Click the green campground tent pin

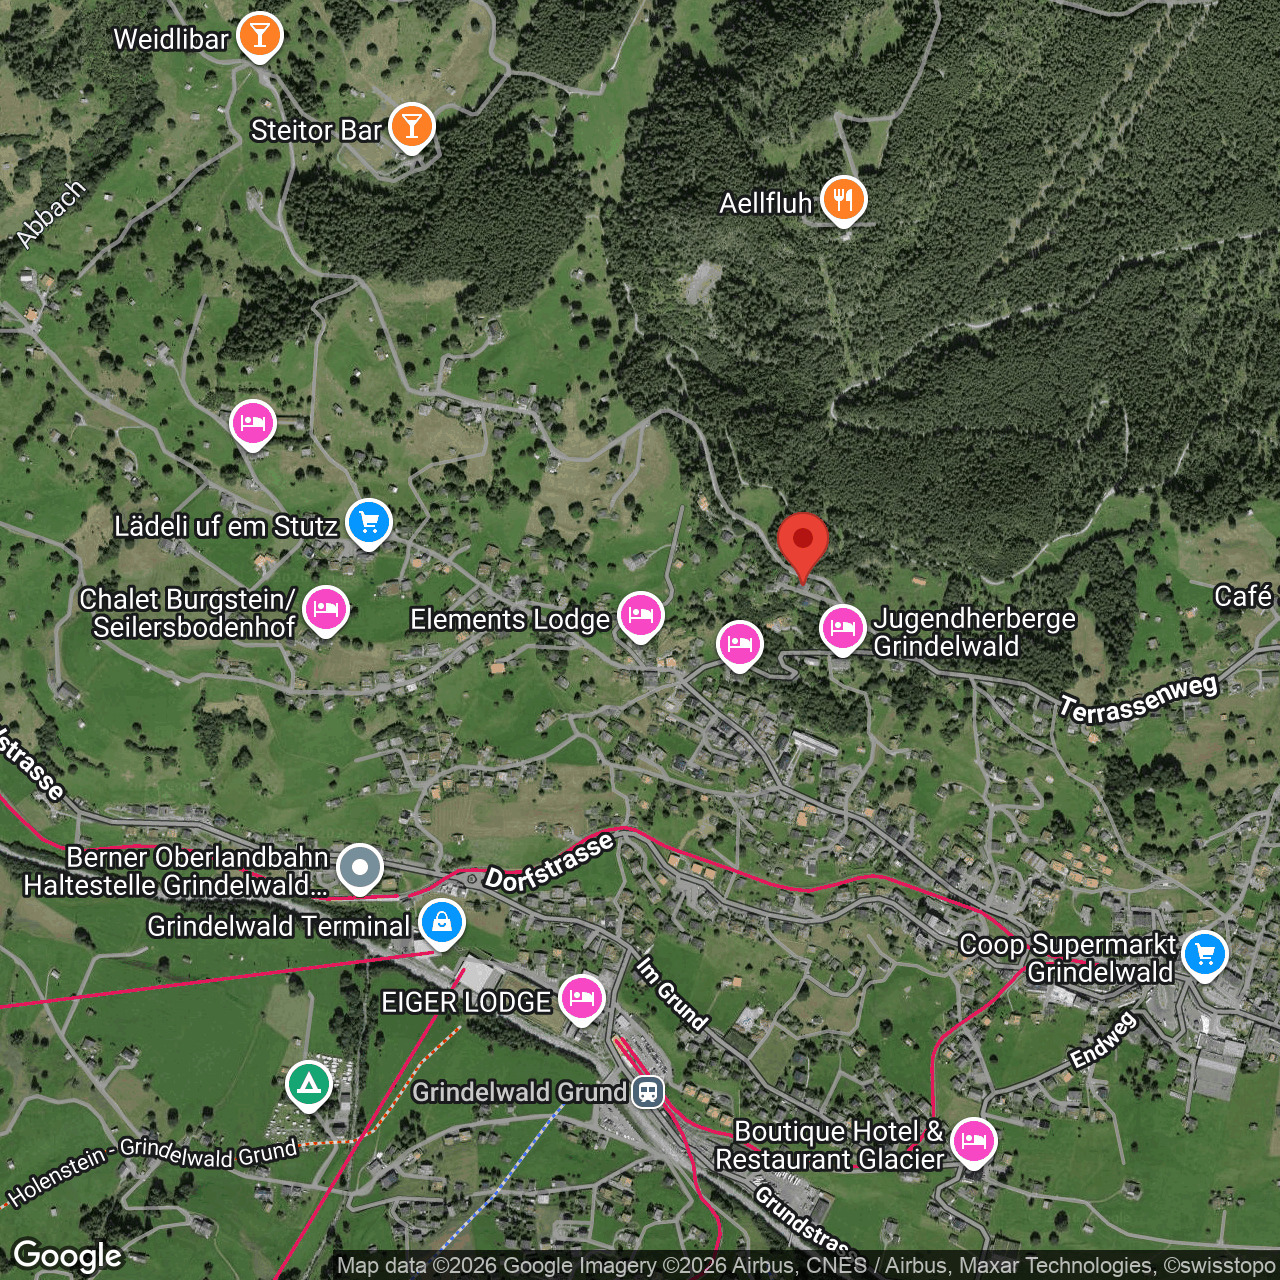tap(309, 1085)
